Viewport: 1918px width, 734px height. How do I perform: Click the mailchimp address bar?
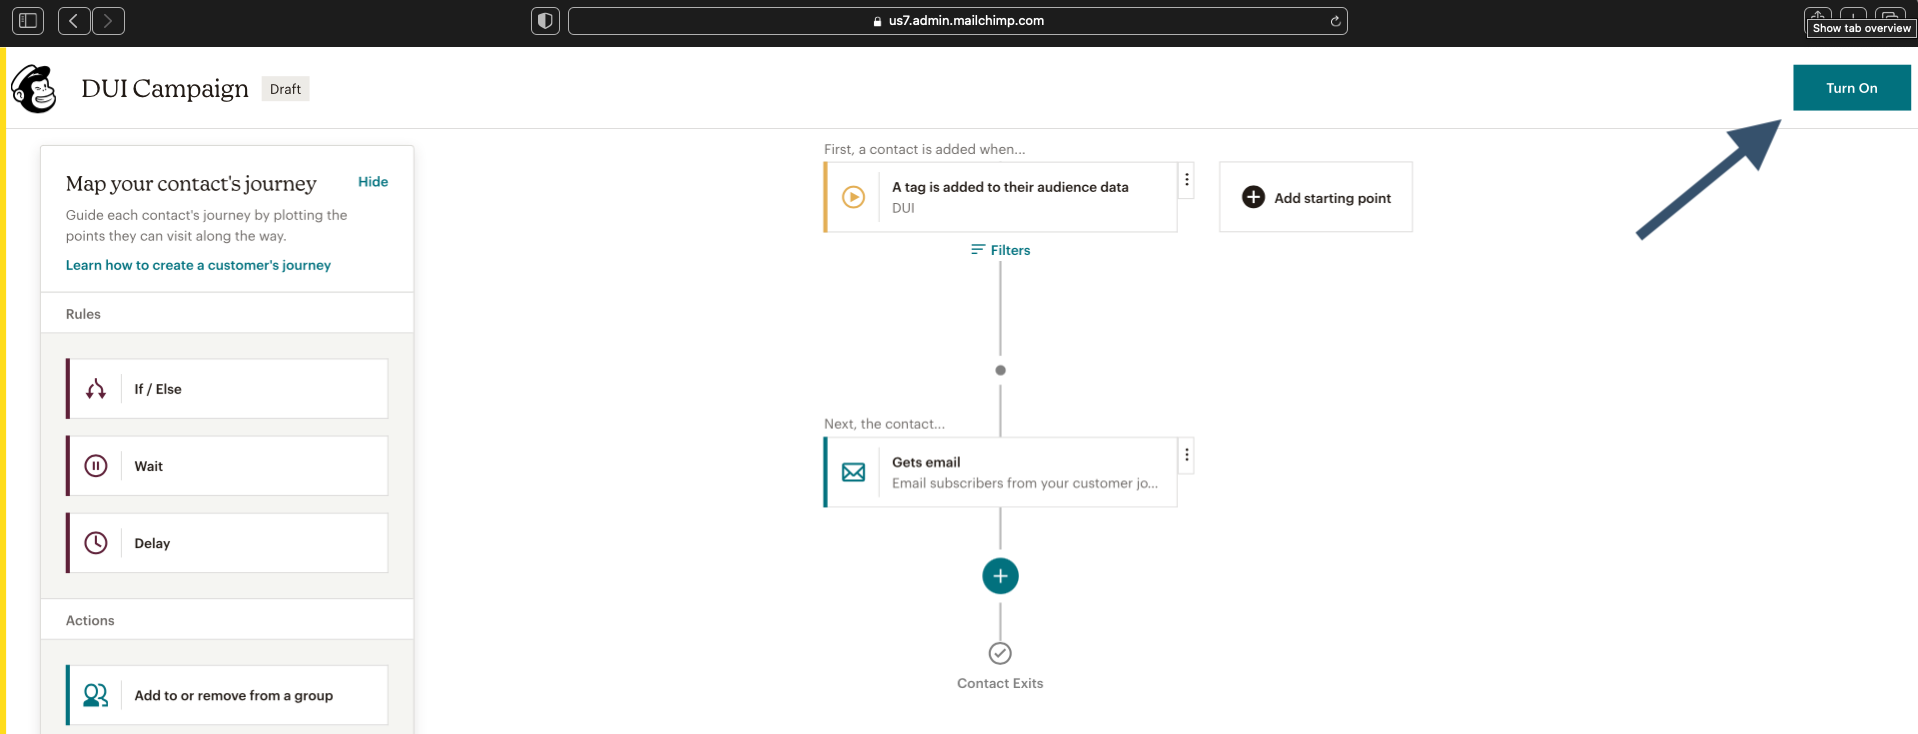coord(957,20)
